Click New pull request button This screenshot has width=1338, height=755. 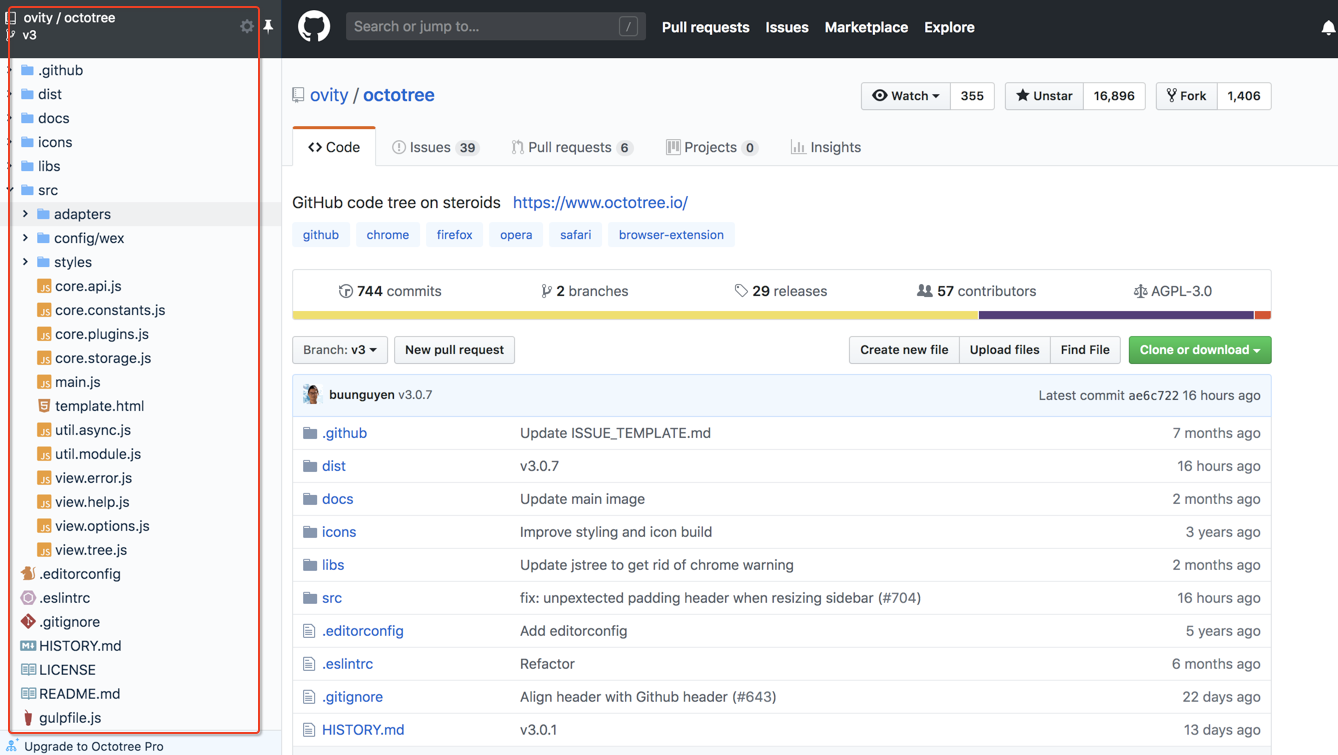tap(454, 350)
